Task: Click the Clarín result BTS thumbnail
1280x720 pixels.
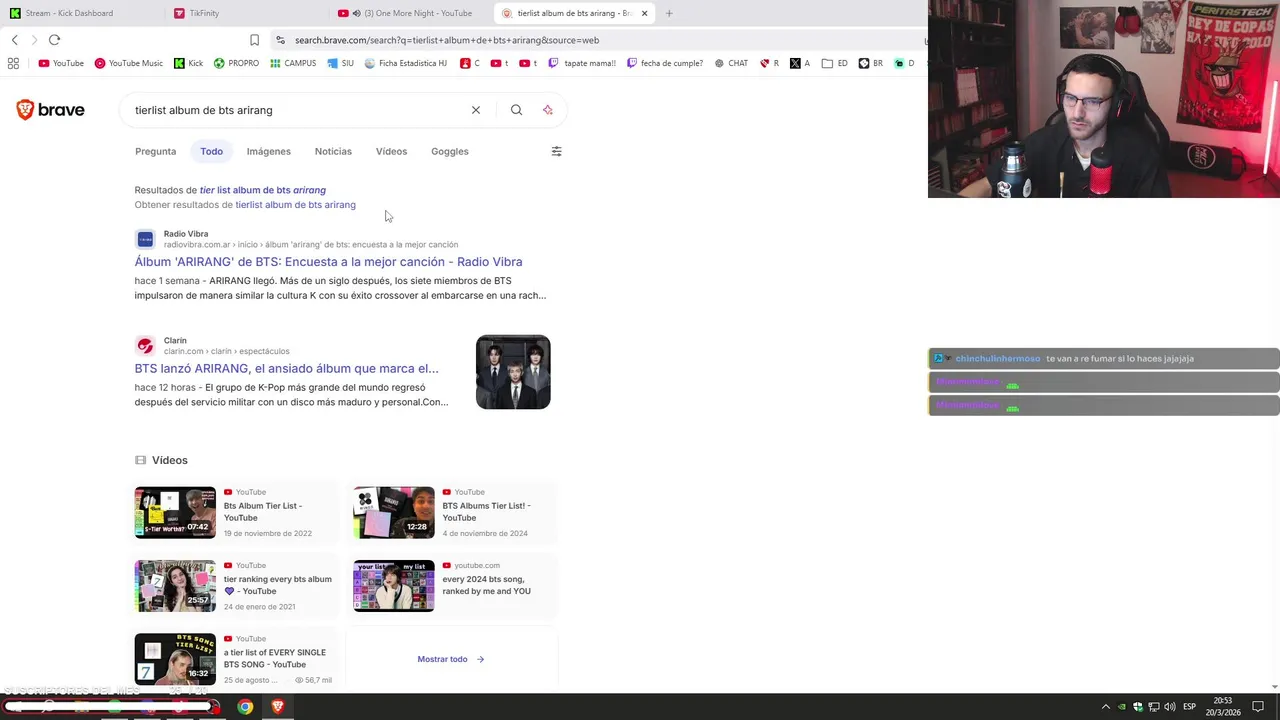Action: click(x=513, y=372)
